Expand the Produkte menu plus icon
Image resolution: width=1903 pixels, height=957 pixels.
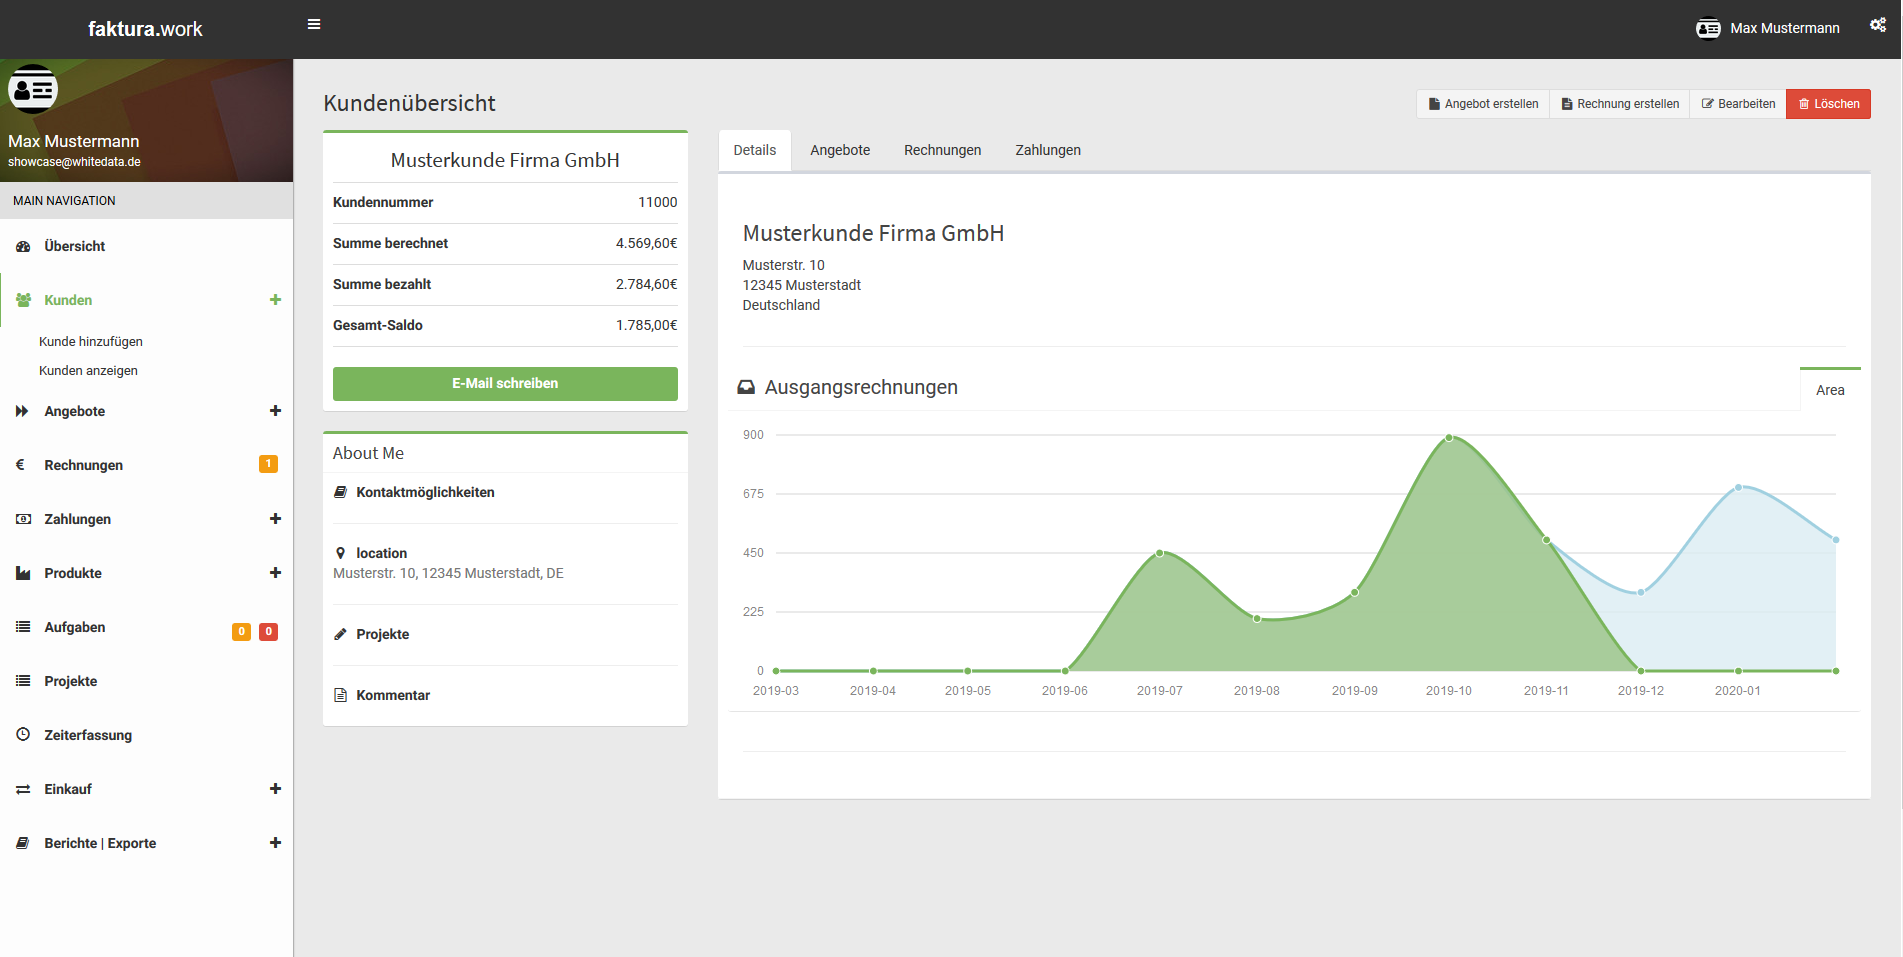click(275, 573)
